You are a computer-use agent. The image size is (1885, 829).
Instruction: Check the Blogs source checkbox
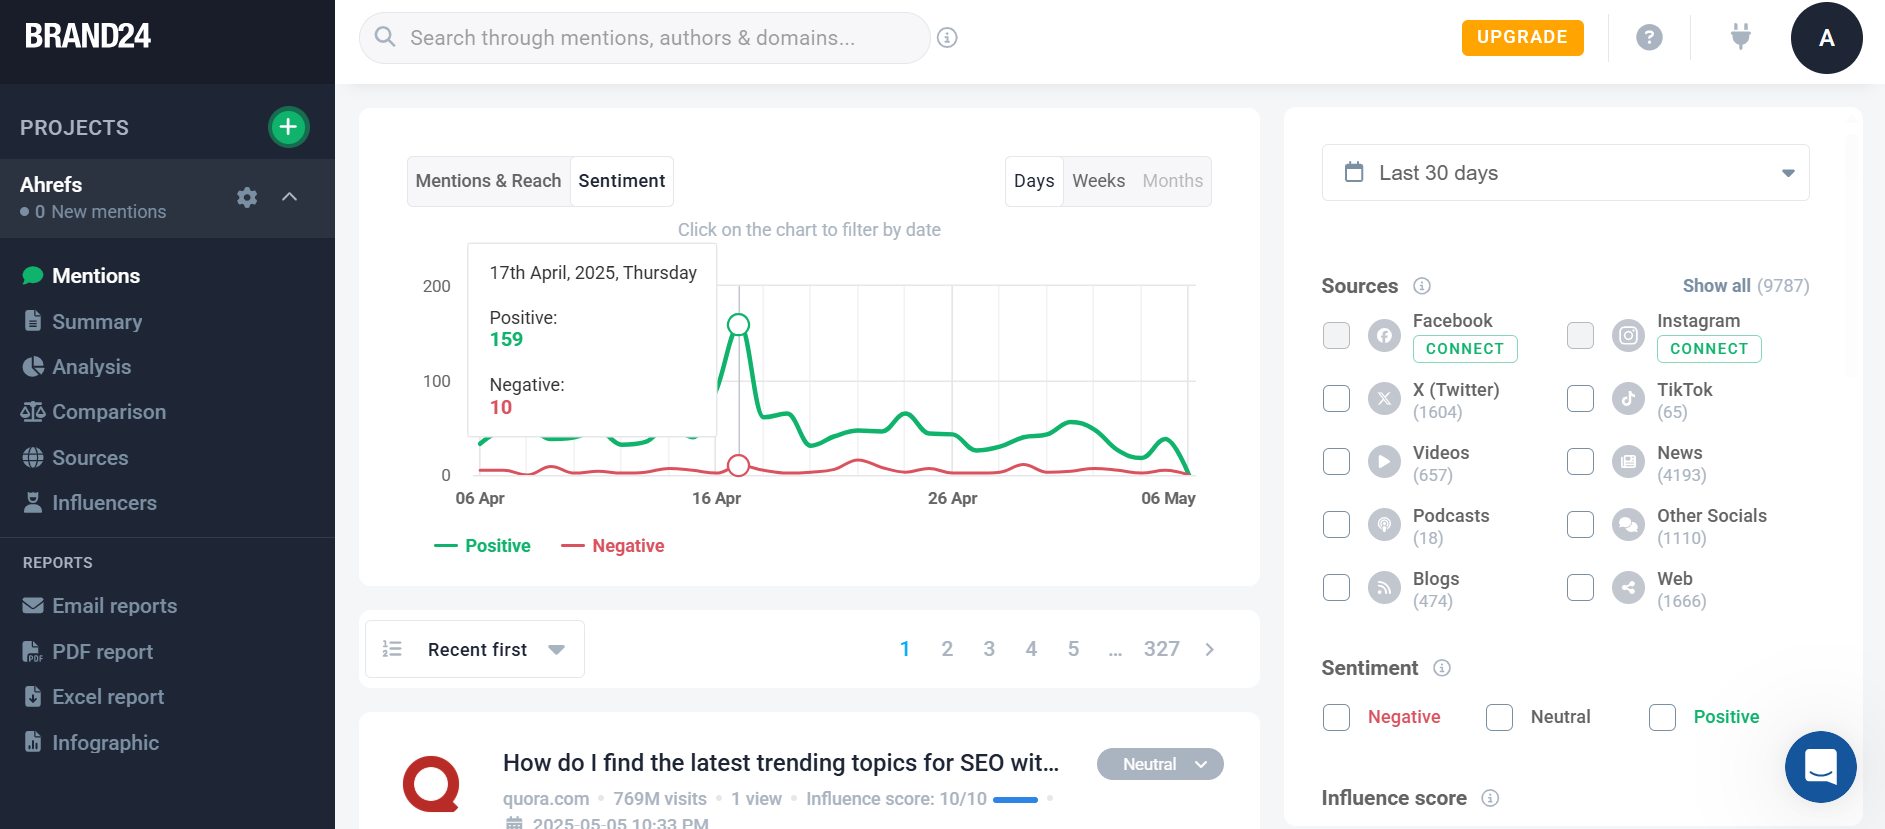pos(1336,588)
